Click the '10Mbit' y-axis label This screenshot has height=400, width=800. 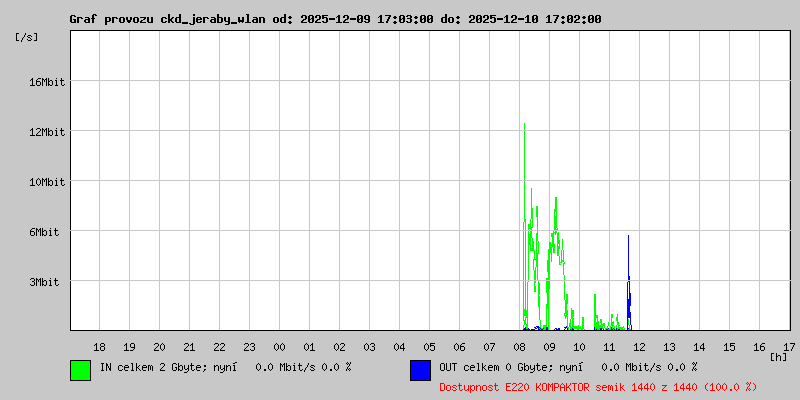coord(47,182)
